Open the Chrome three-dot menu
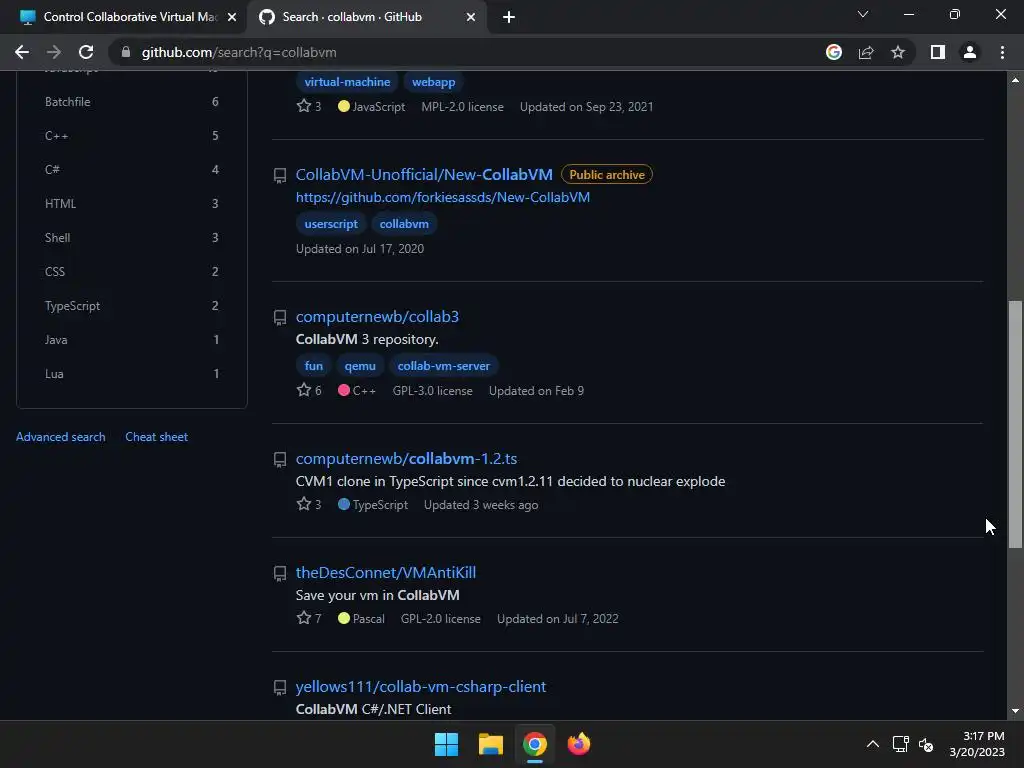This screenshot has height=768, width=1024. [1002, 52]
